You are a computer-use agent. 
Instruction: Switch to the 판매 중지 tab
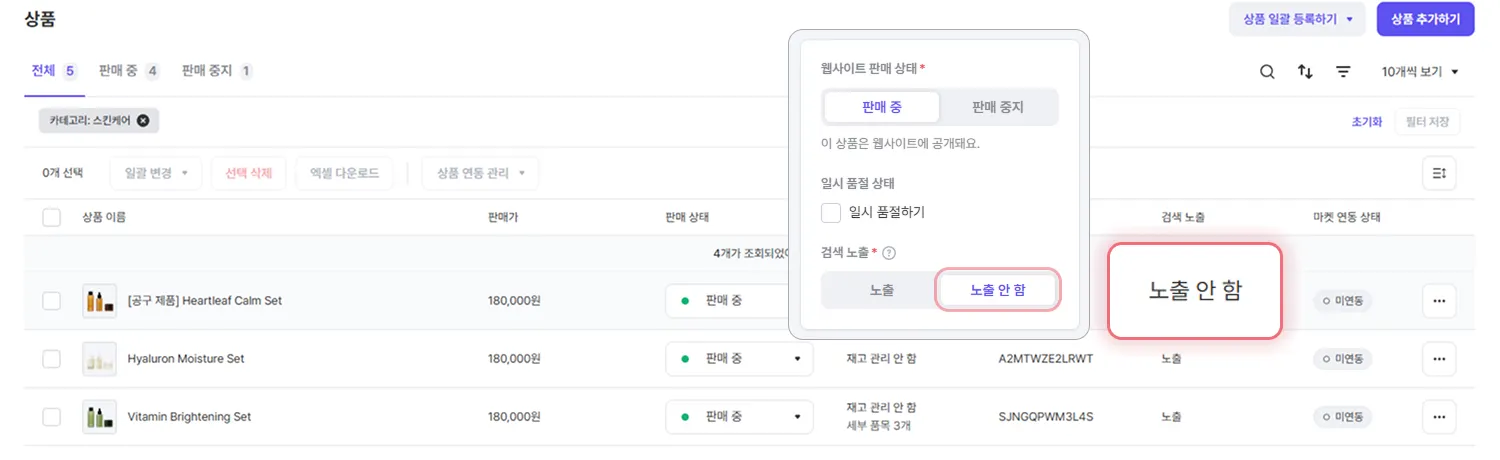216,71
